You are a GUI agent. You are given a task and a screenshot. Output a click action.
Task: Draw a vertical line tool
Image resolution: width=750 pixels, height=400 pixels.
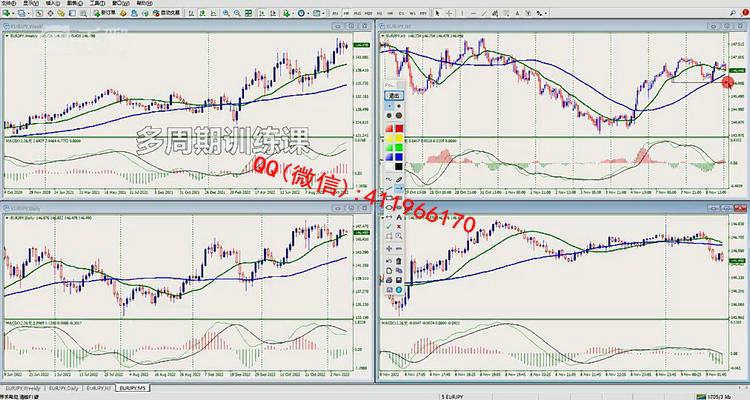462,13
